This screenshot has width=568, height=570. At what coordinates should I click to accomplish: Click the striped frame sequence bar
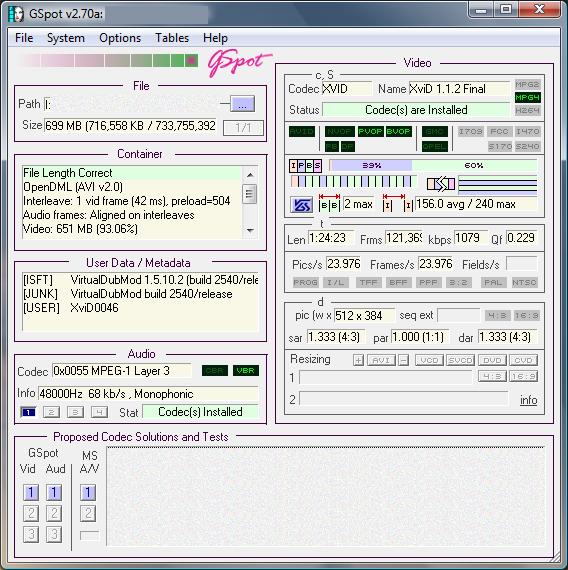click(353, 181)
